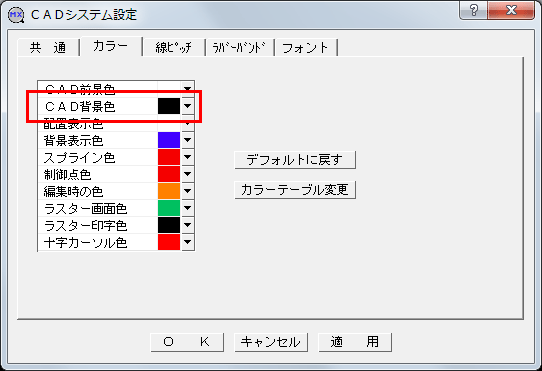The height and width of the screenshot is (371, 542).
Task: Select the 十字カーソル色 row label
Action: [x=85, y=243]
